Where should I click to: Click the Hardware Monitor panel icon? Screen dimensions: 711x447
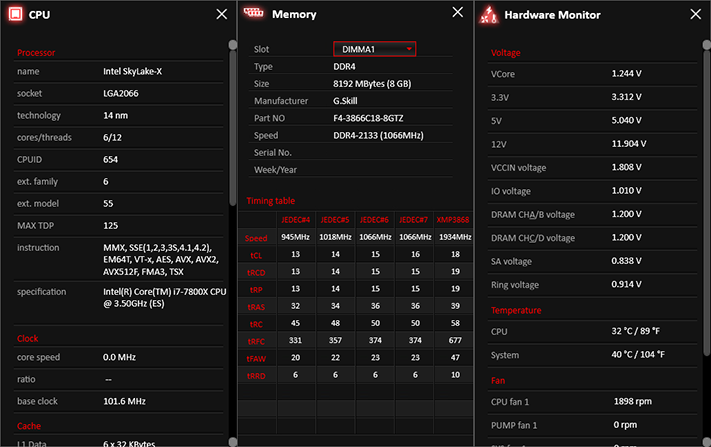pos(489,15)
